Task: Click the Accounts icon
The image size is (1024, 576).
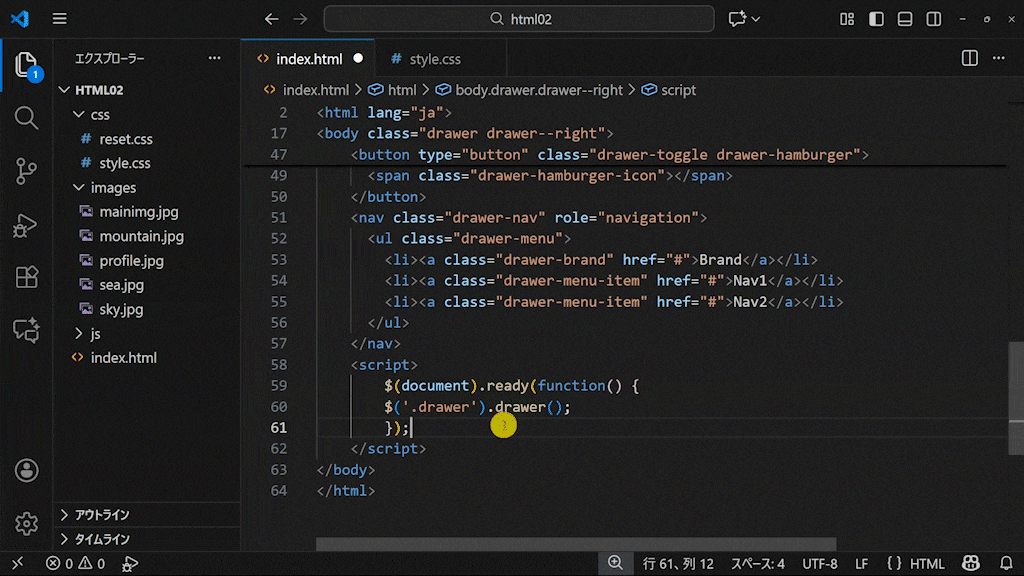Action: [x=26, y=470]
